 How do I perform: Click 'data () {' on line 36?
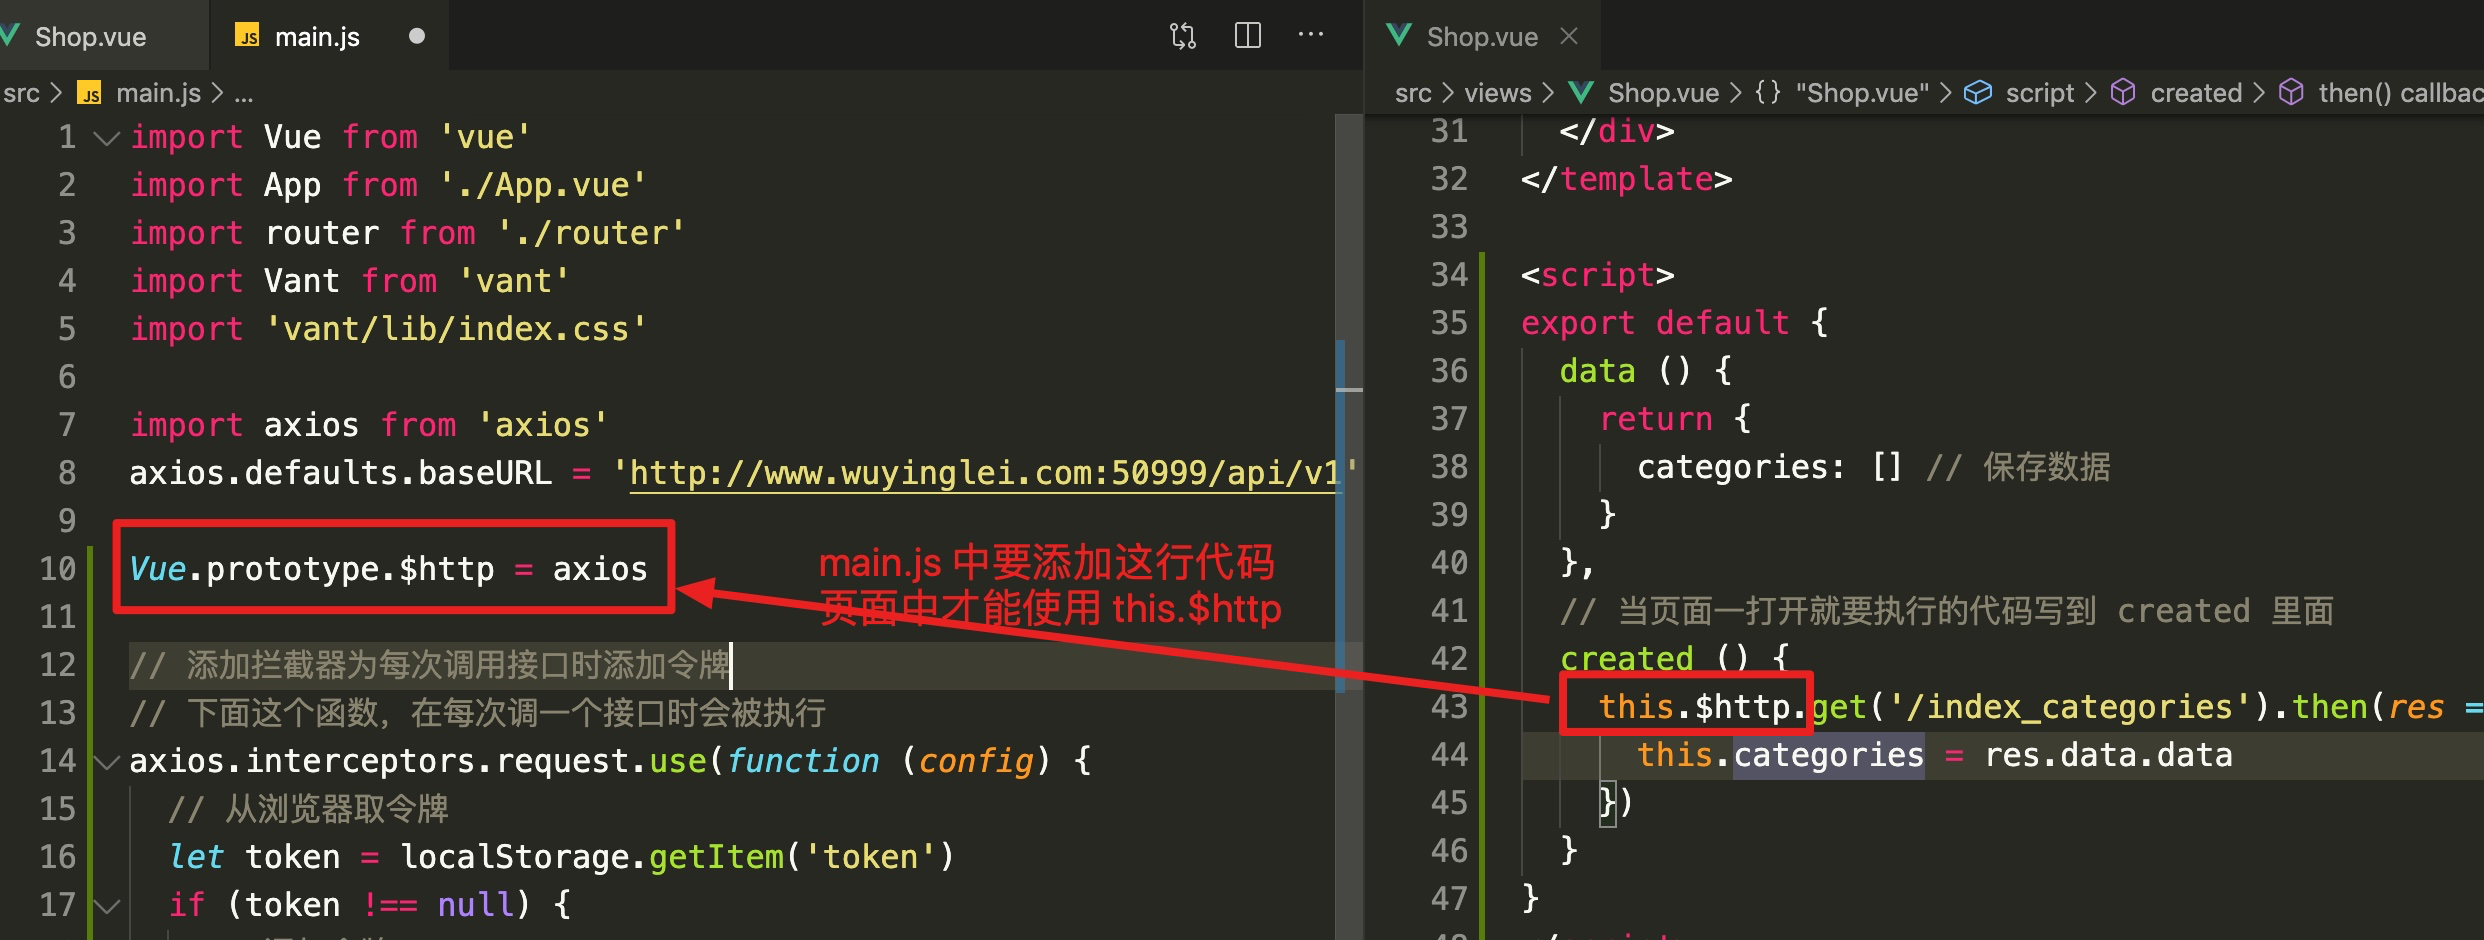[x=1646, y=371]
